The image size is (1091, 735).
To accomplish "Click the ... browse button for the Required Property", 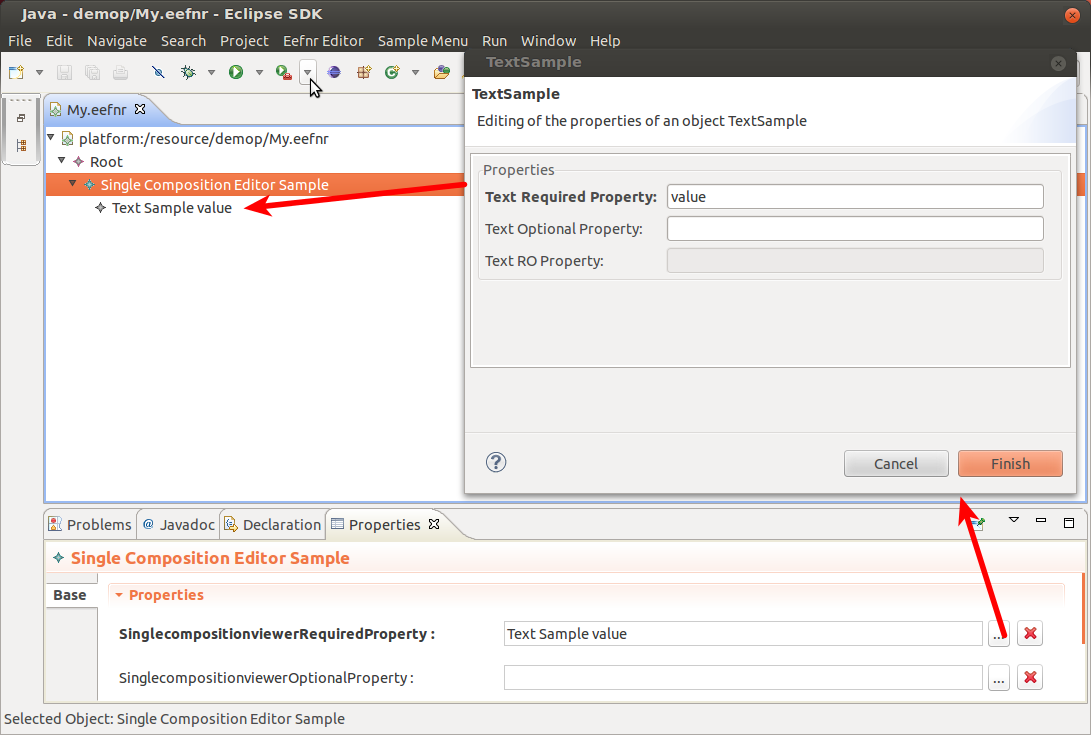I will coord(999,634).
